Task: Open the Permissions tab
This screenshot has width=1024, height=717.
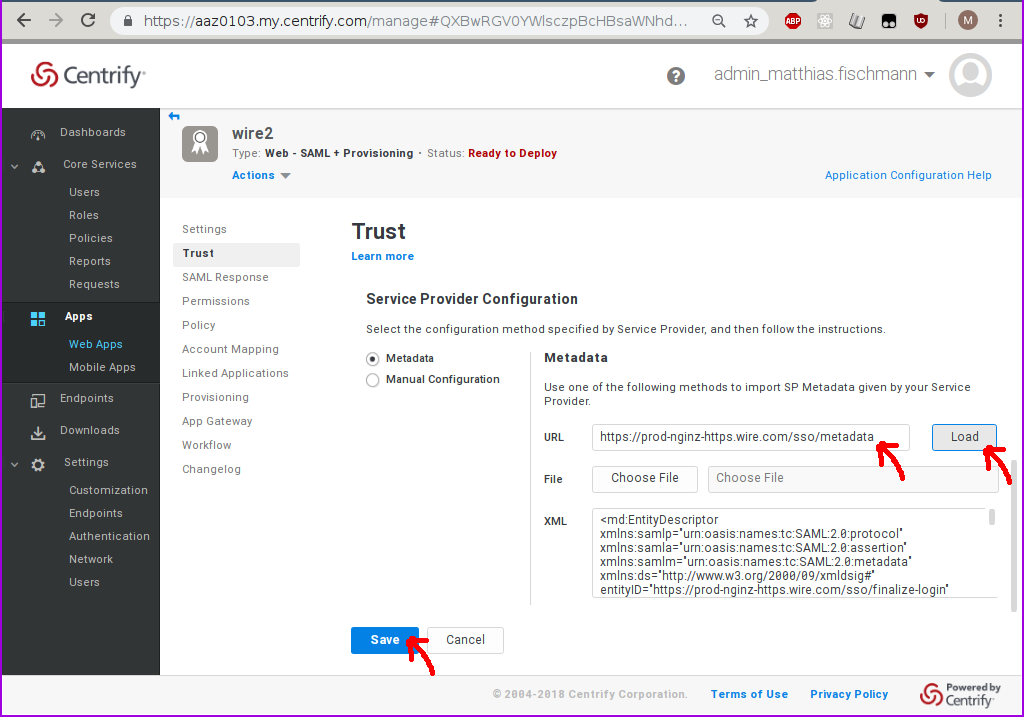Action: [216, 302]
